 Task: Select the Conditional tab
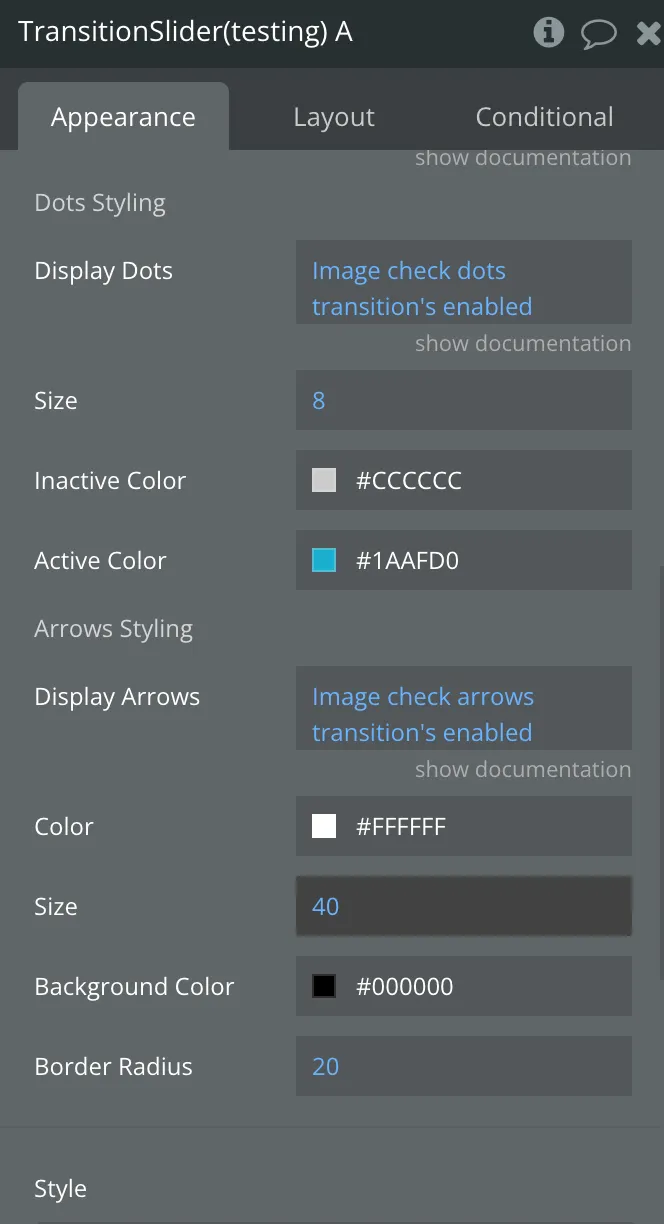point(544,117)
